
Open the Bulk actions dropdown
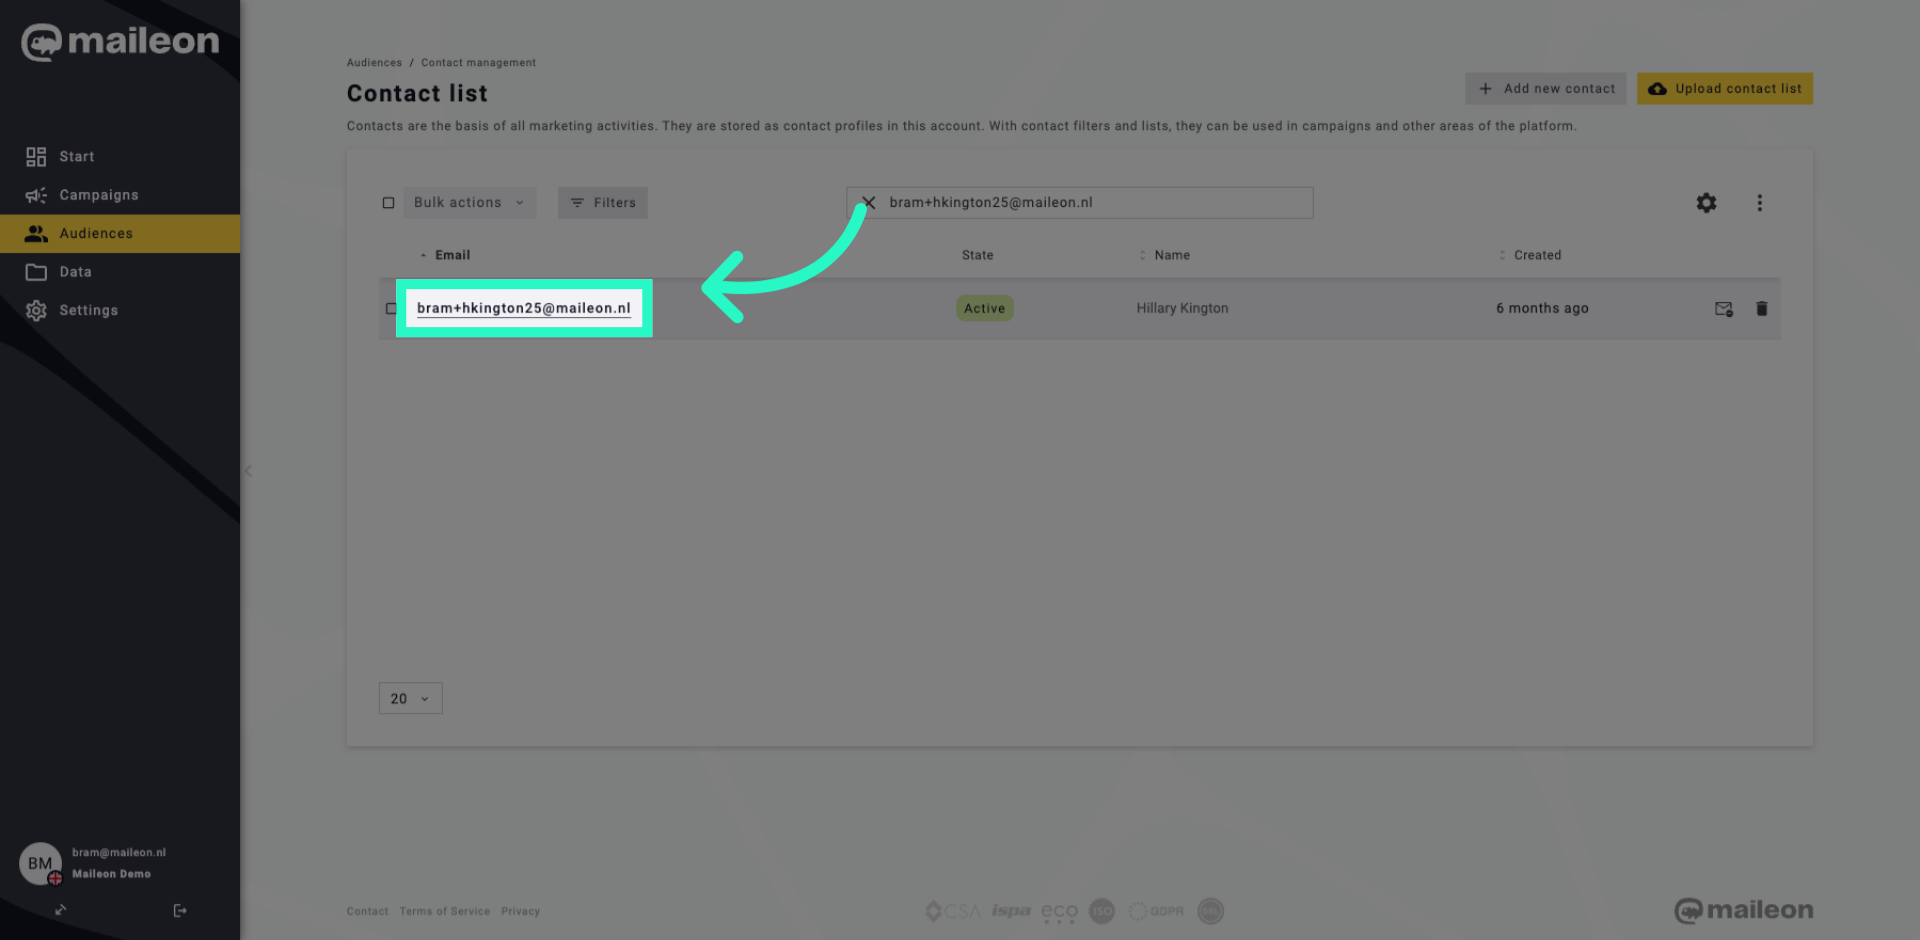click(x=468, y=202)
